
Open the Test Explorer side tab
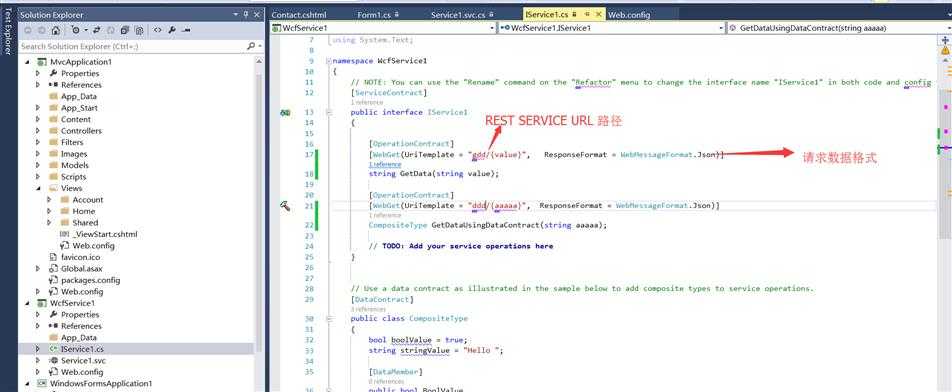(x=7, y=31)
